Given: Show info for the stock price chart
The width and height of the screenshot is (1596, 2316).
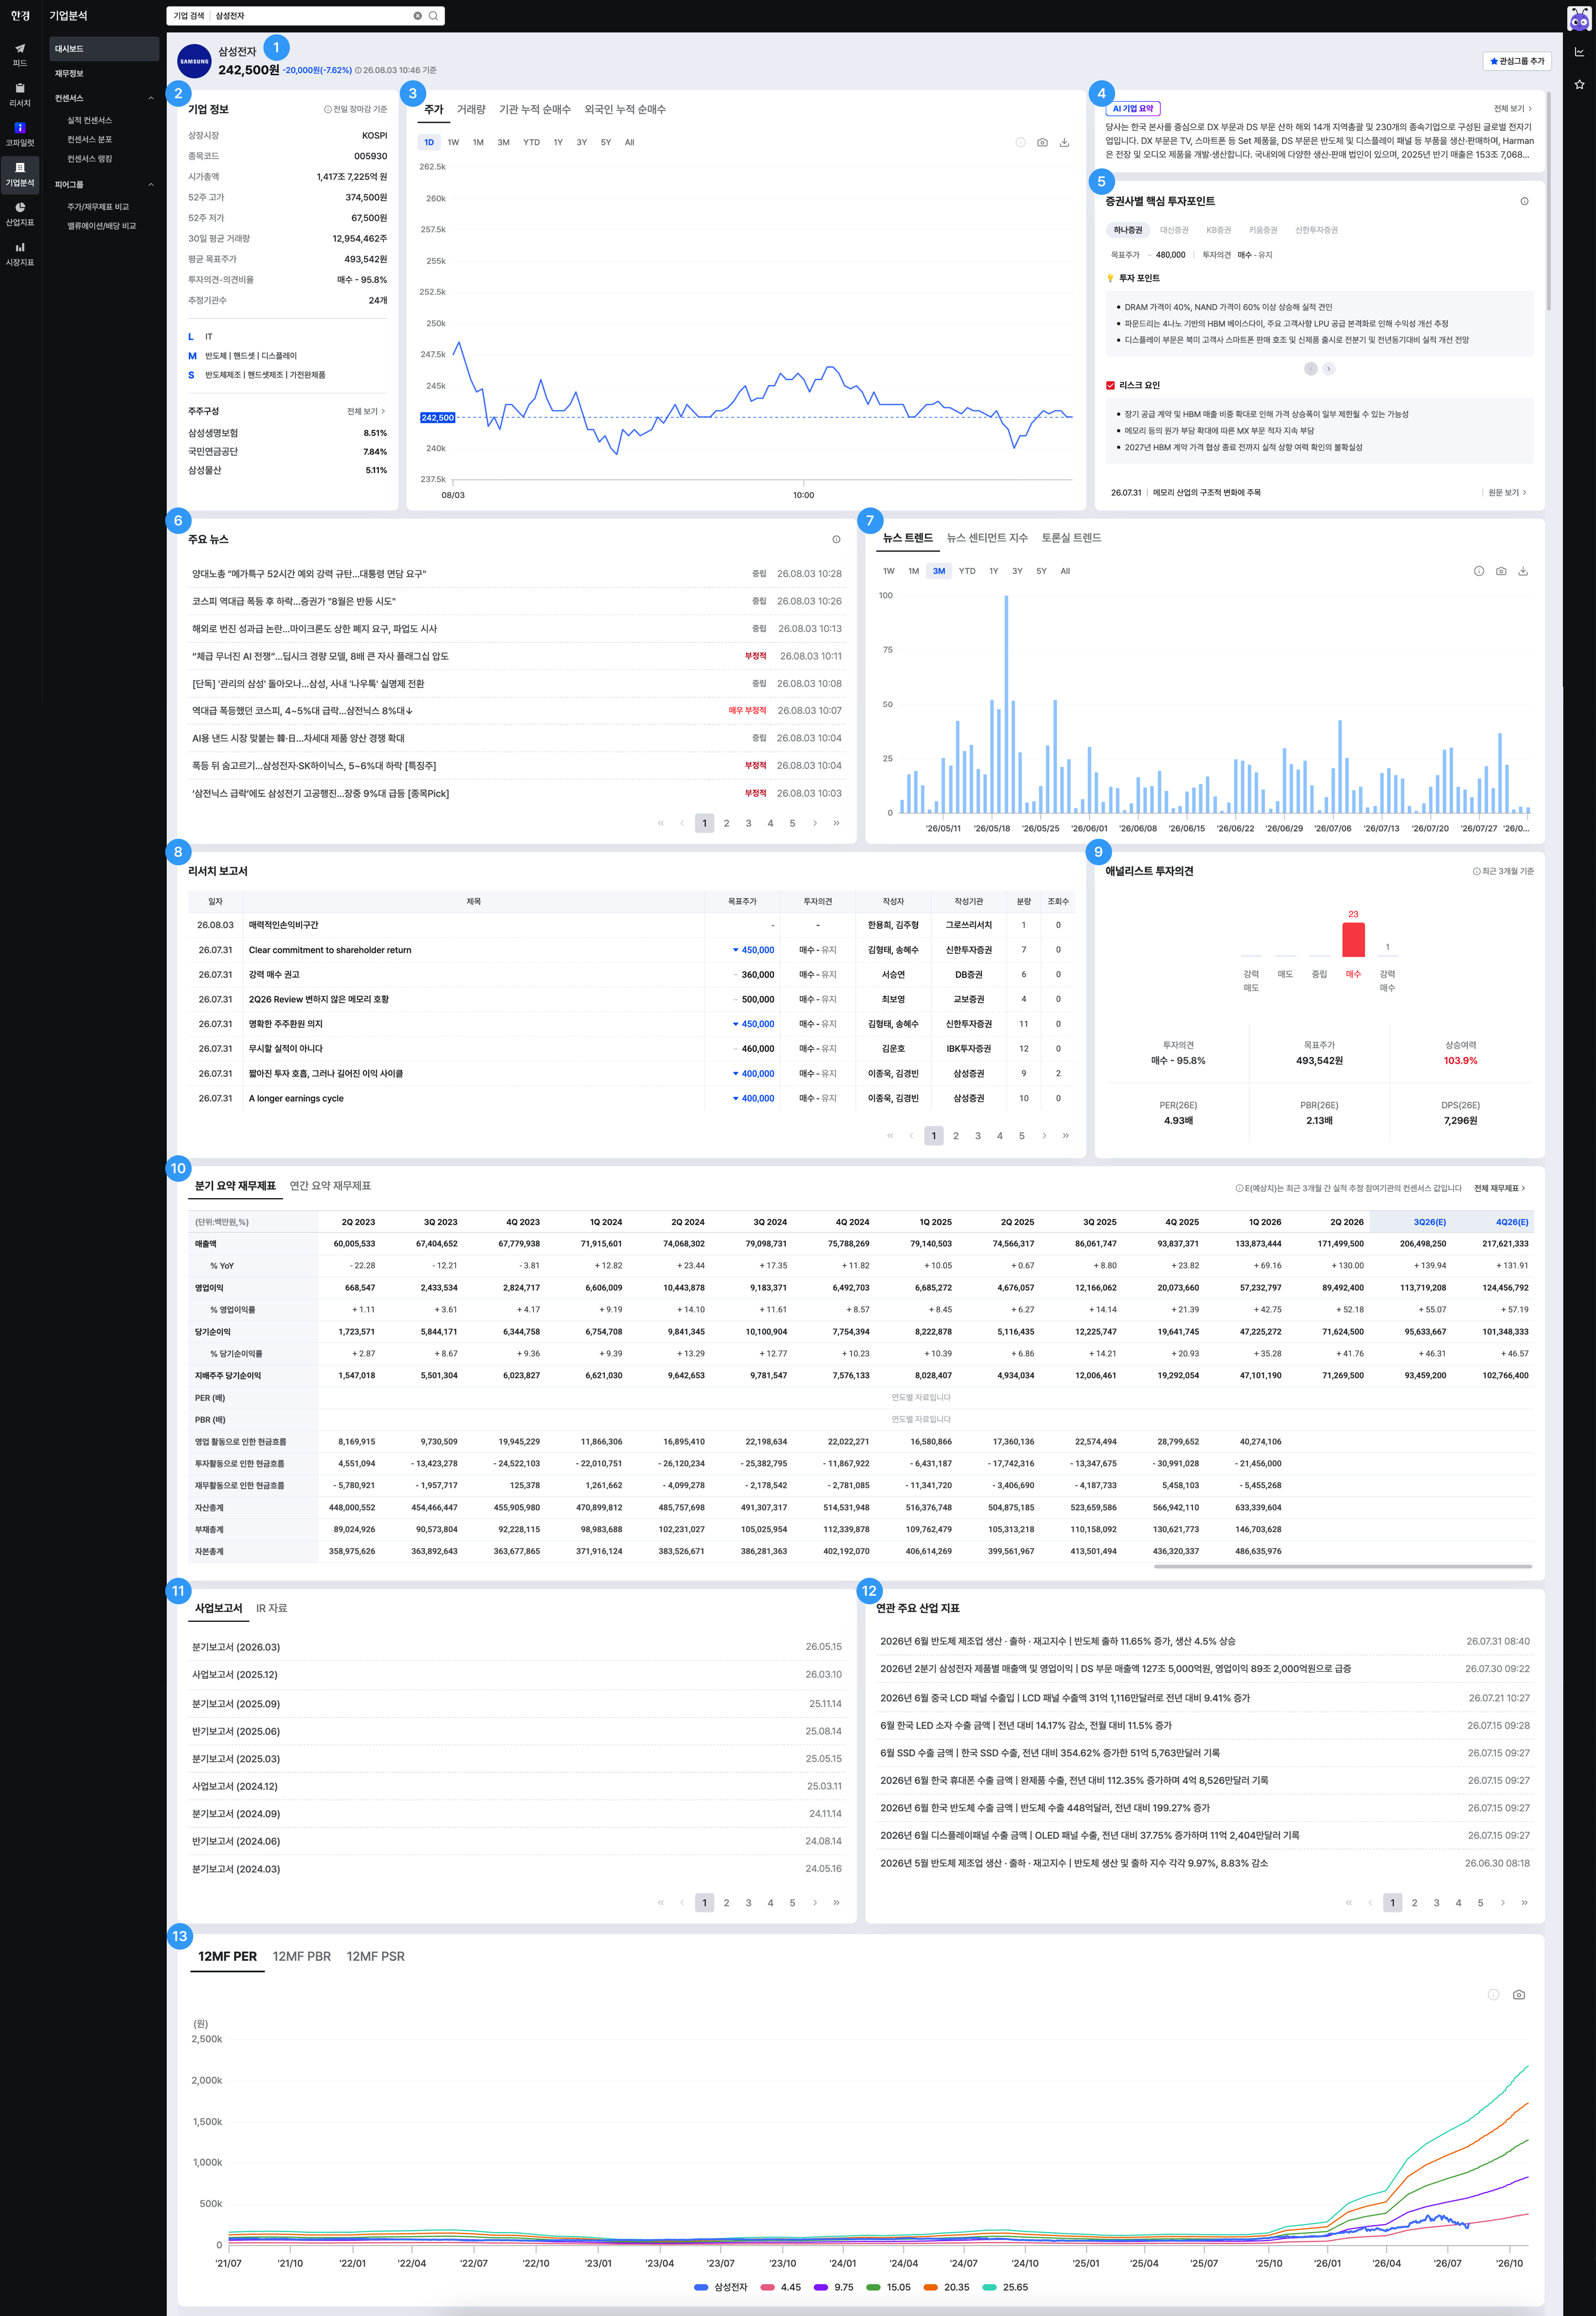Looking at the screenshot, I should 1020,142.
